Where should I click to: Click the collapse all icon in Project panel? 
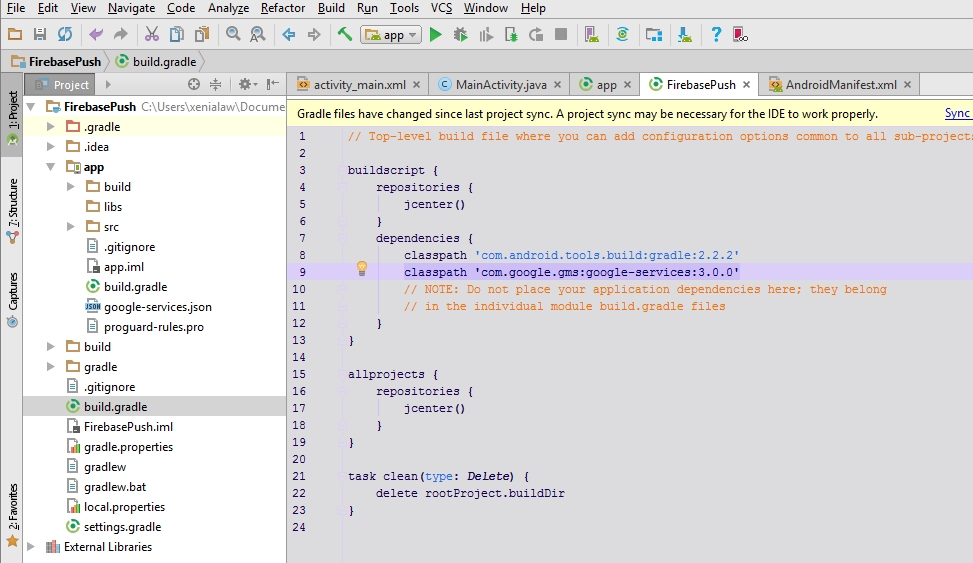pos(215,84)
